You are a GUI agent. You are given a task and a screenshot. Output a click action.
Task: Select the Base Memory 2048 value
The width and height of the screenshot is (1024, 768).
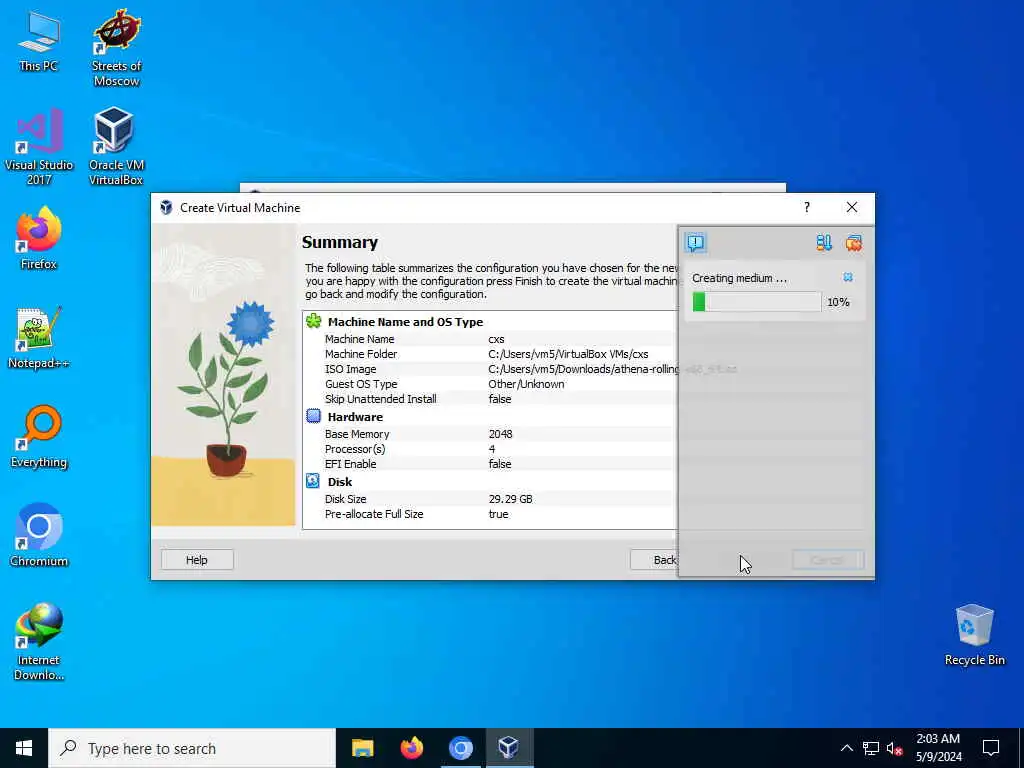point(500,434)
